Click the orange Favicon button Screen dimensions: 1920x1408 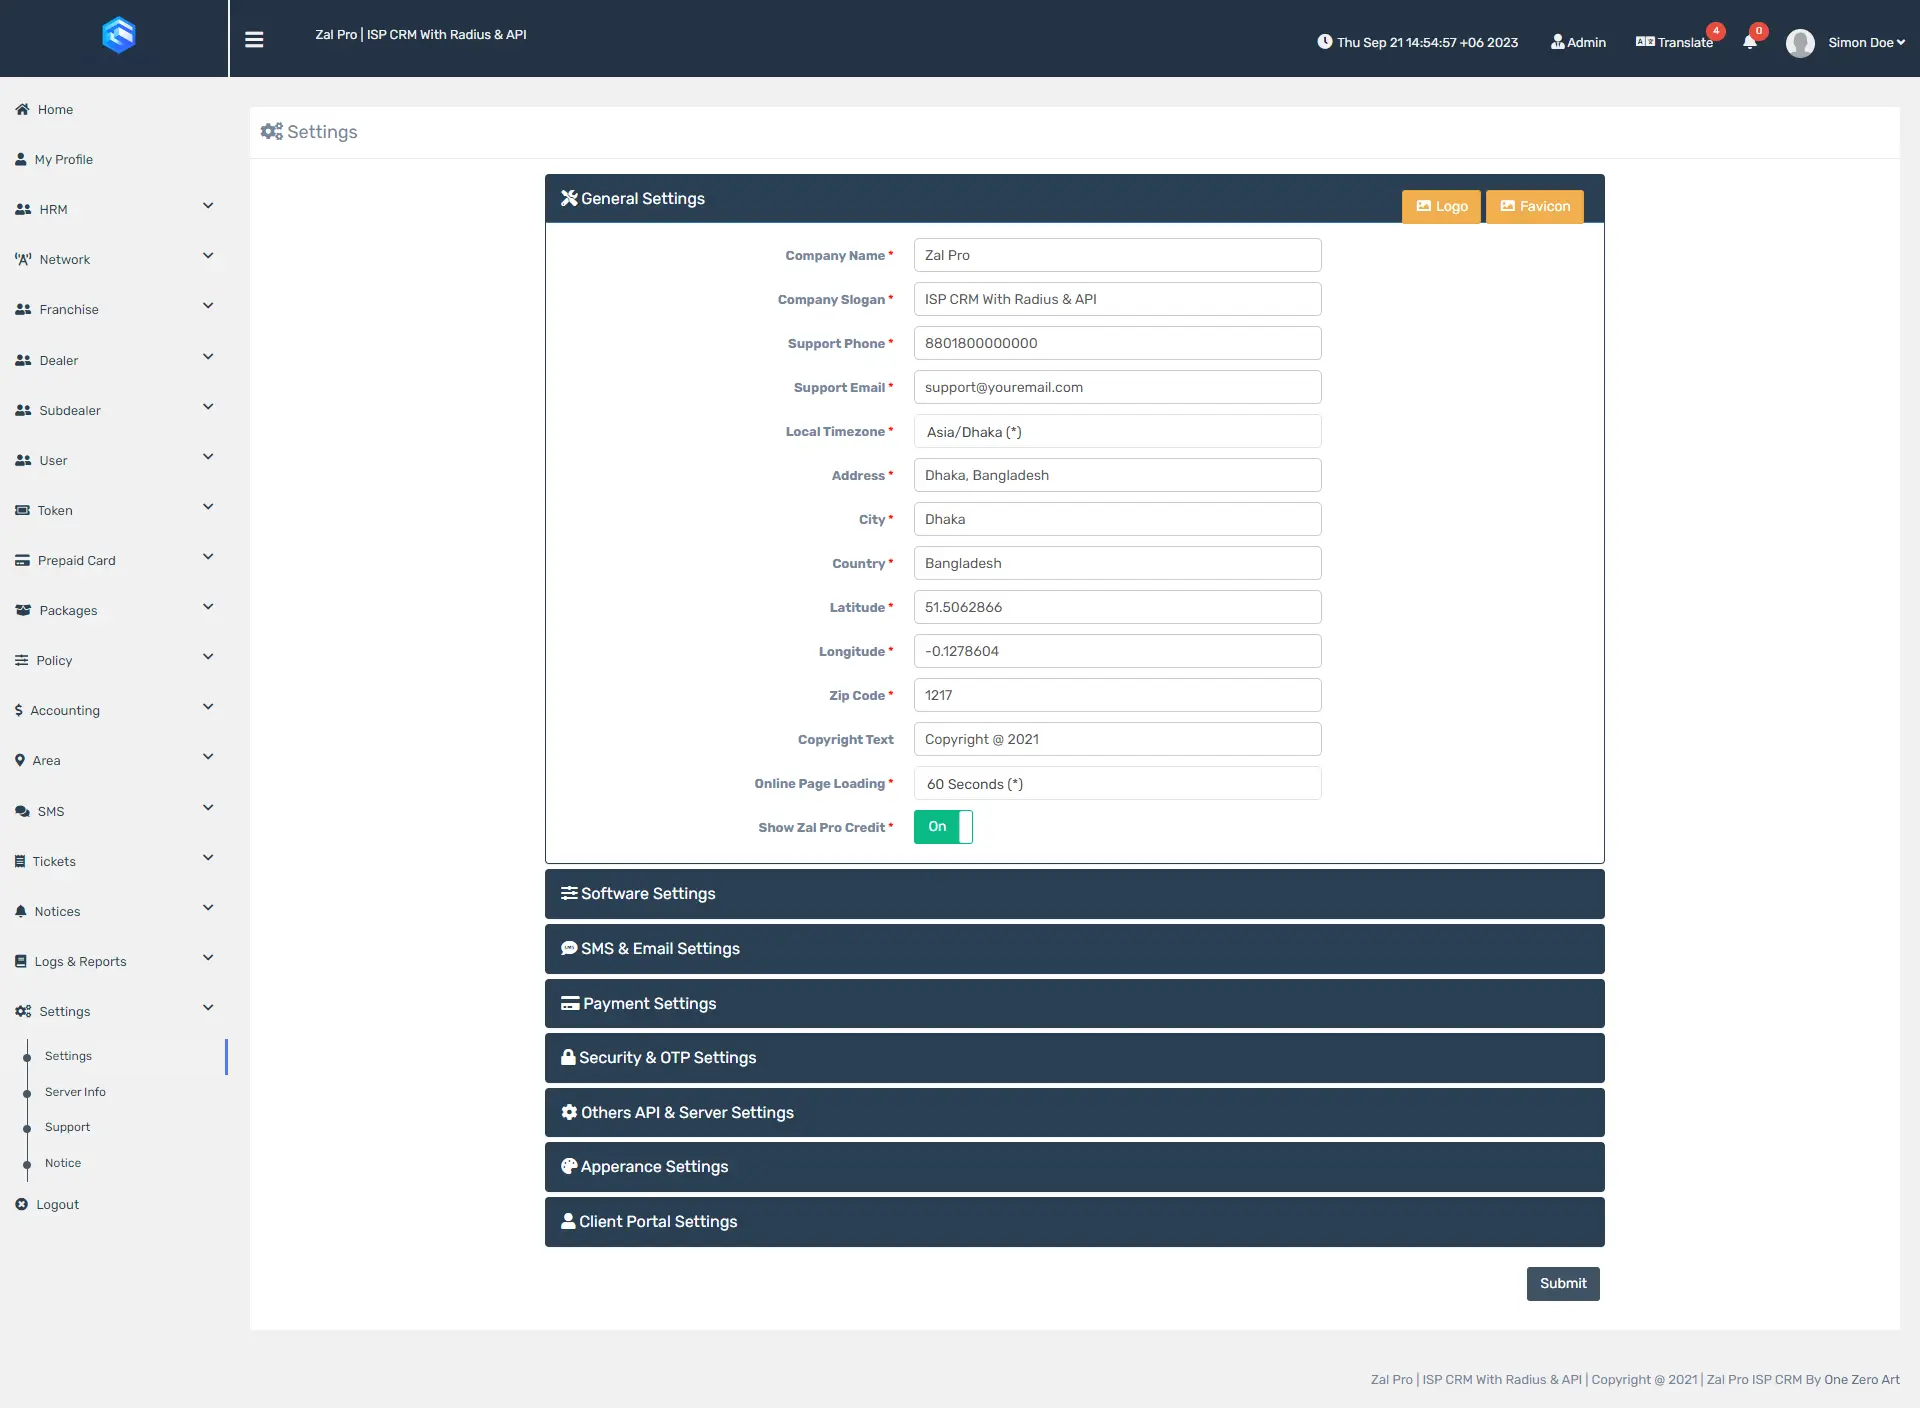[1534, 207]
